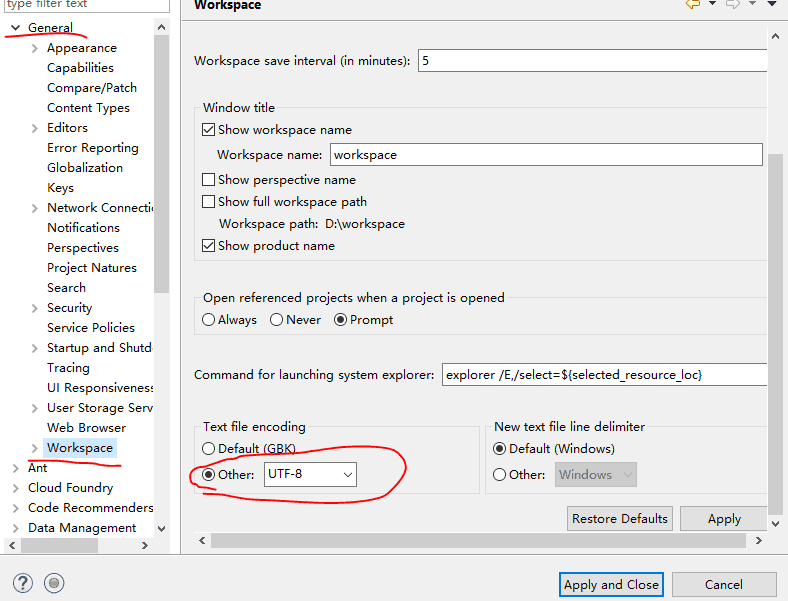Uncheck the Show product name checkbox
788x601 pixels.
[x=209, y=246]
